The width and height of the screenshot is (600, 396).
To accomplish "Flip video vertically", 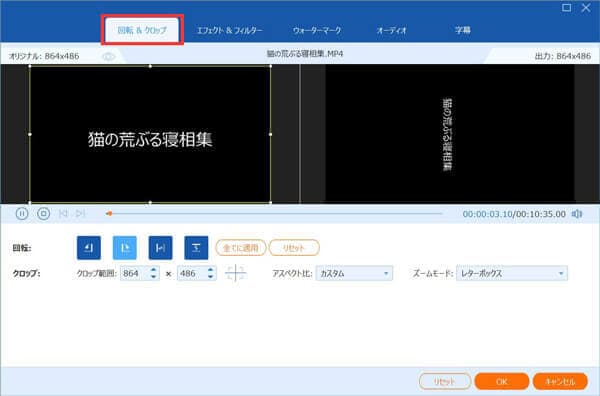I will point(196,248).
